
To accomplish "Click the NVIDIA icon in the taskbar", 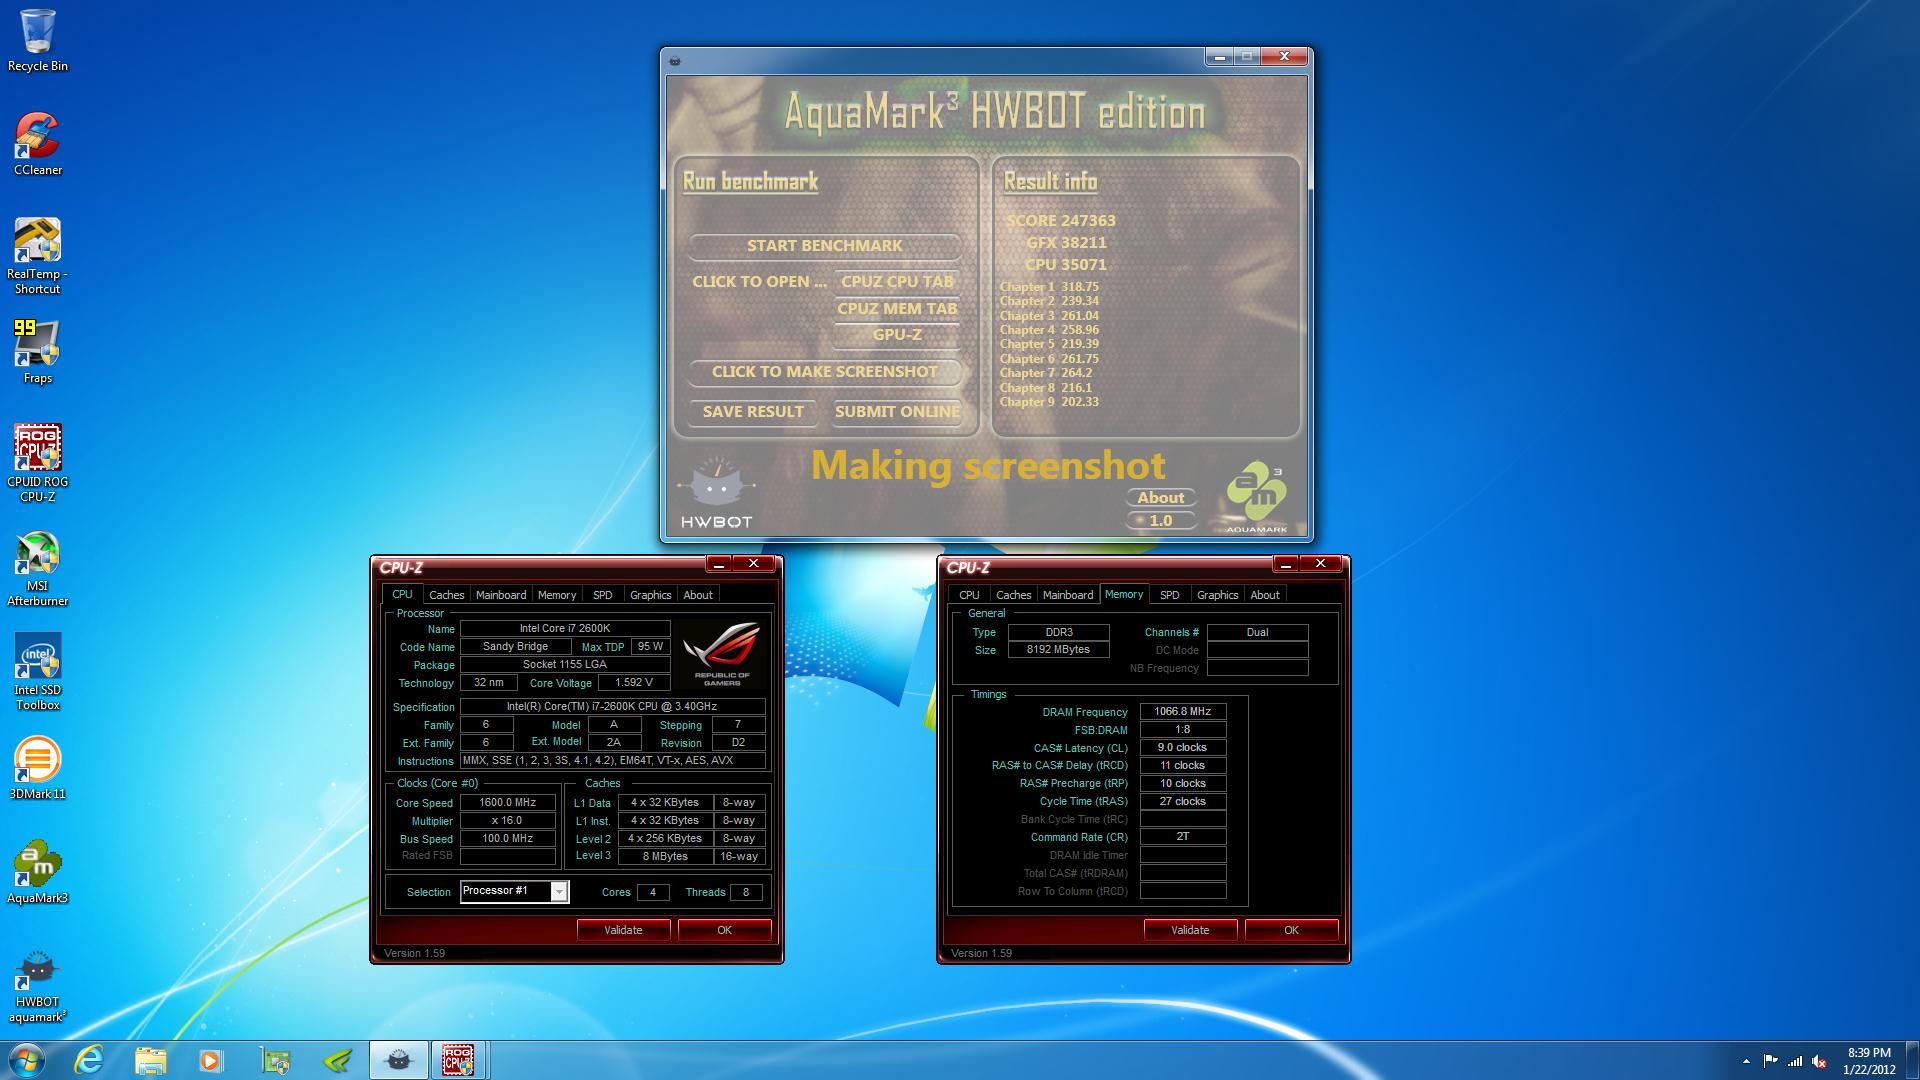I will (x=337, y=1060).
